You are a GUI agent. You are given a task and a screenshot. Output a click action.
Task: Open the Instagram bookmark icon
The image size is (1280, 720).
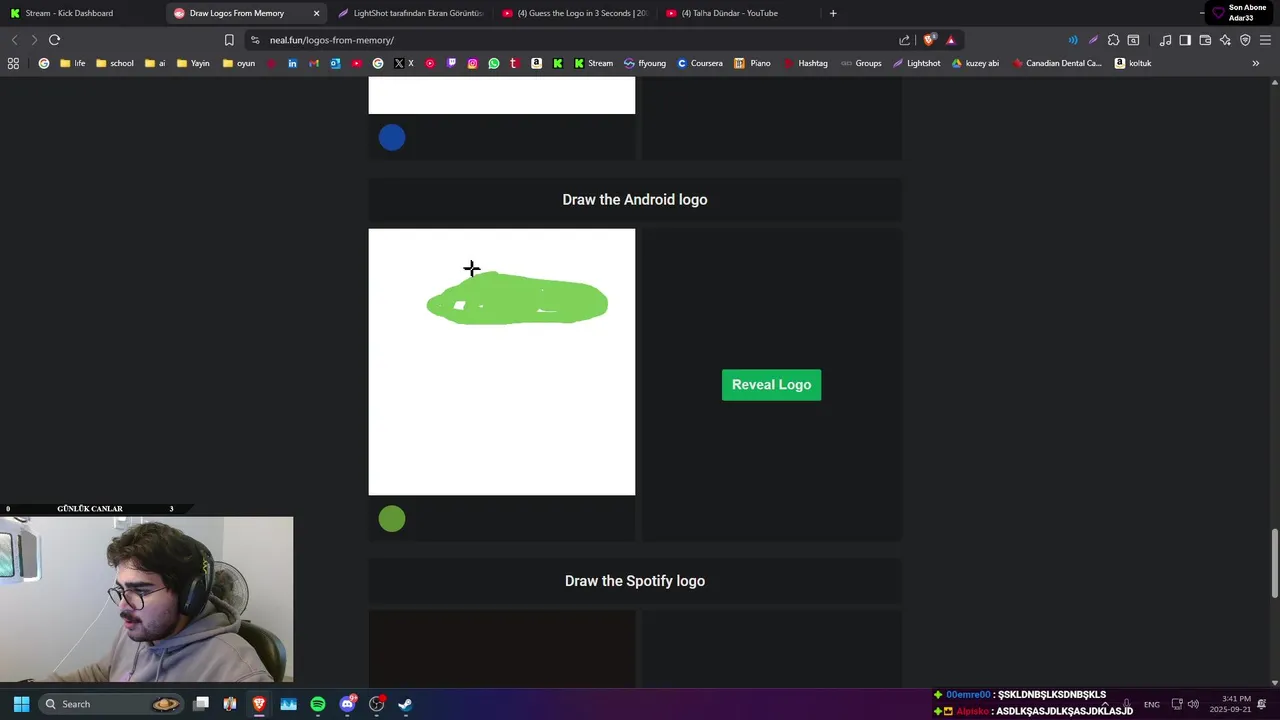click(473, 63)
